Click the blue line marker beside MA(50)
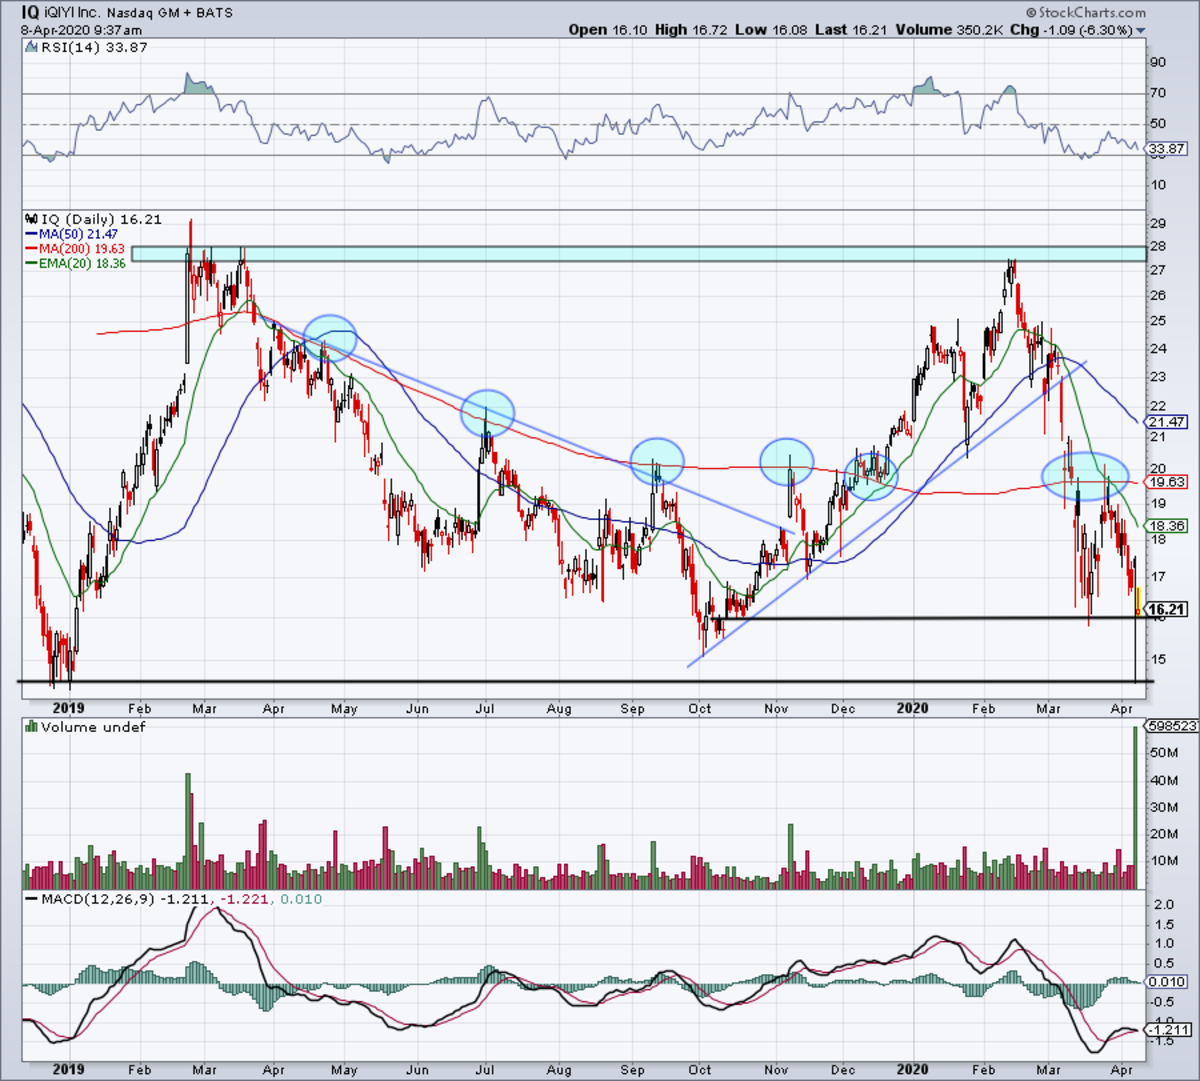The height and width of the screenshot is (1081, 1200). [x=30, y=234]
